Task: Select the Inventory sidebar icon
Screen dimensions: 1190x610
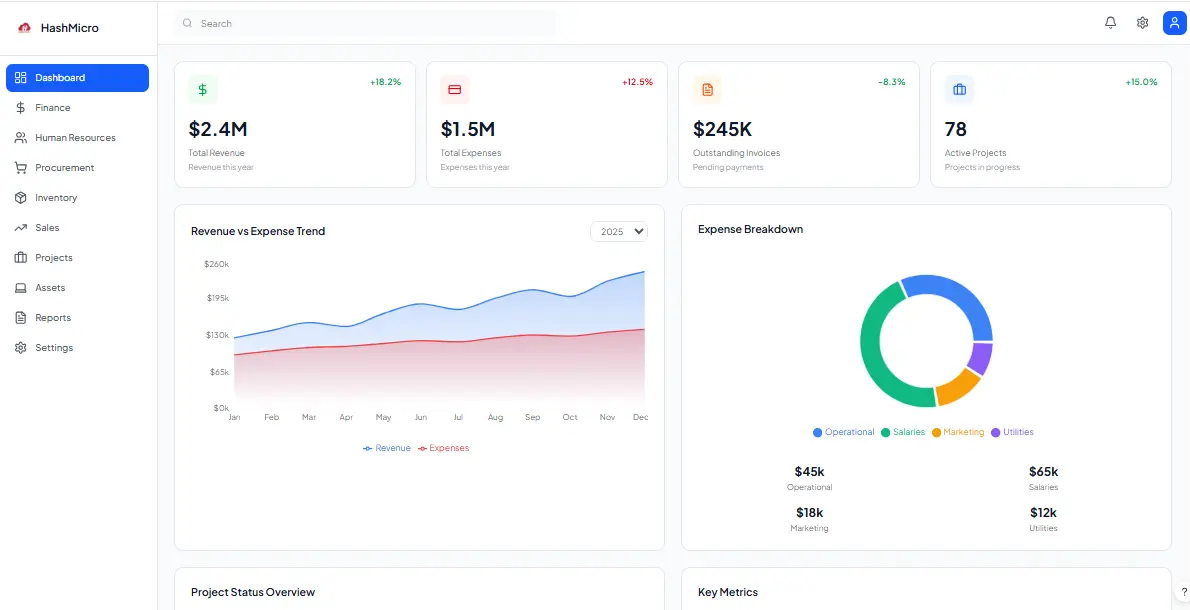Action: pyautogui.click(x=19, y=197)
